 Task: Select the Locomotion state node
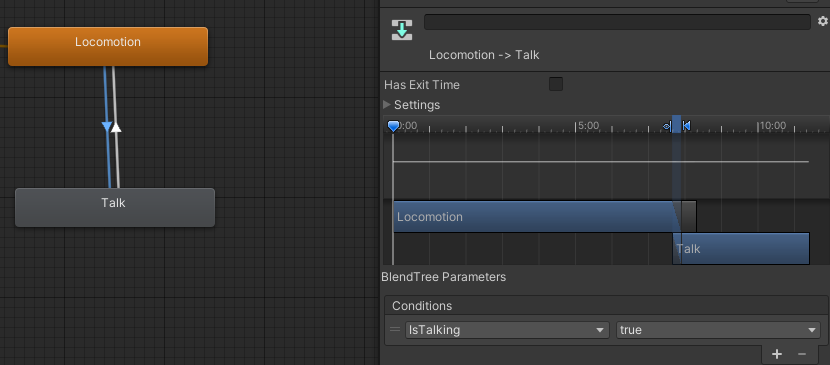(108, 47)
